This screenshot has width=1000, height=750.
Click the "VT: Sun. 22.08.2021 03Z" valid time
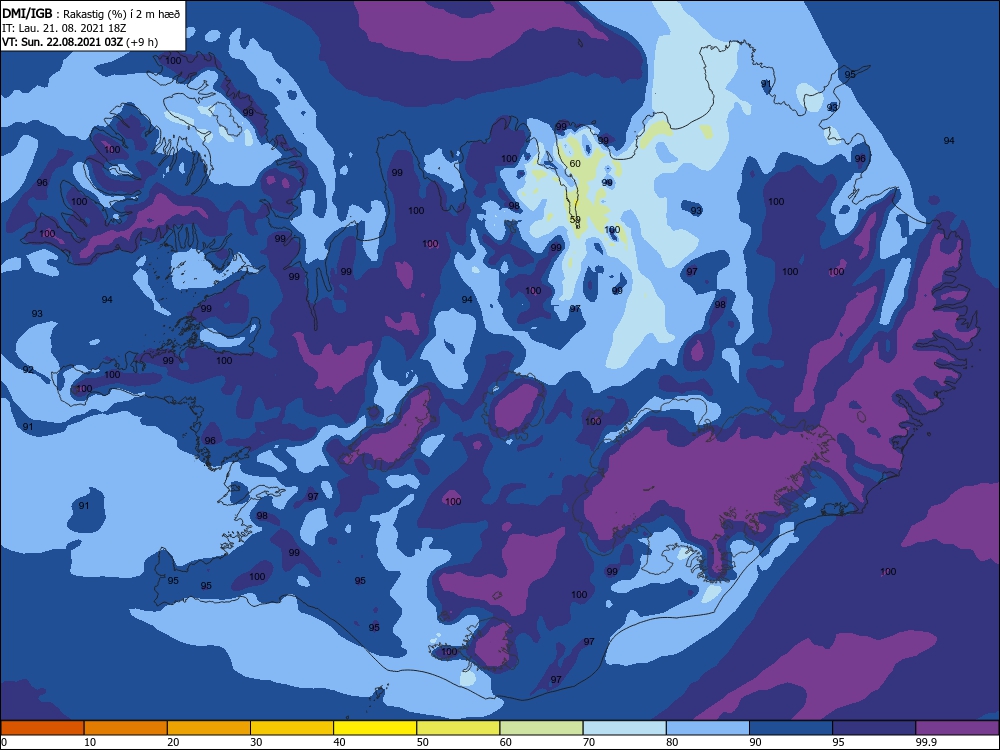62,42
